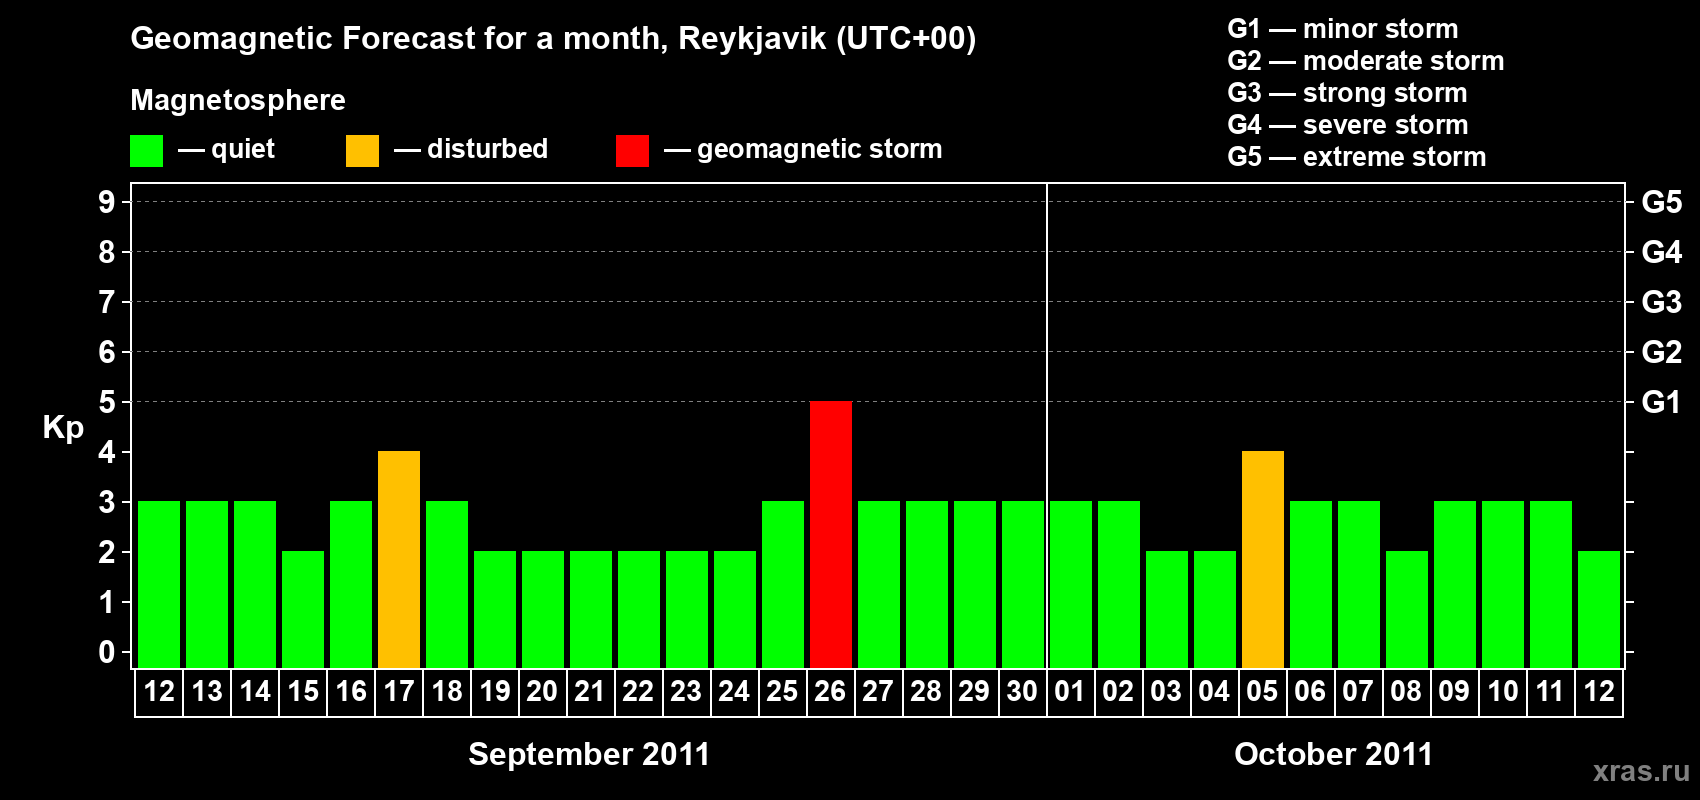The image size is (1700, 800).
Task: Click the G4 label on right axis
Action: (1661, 252)
